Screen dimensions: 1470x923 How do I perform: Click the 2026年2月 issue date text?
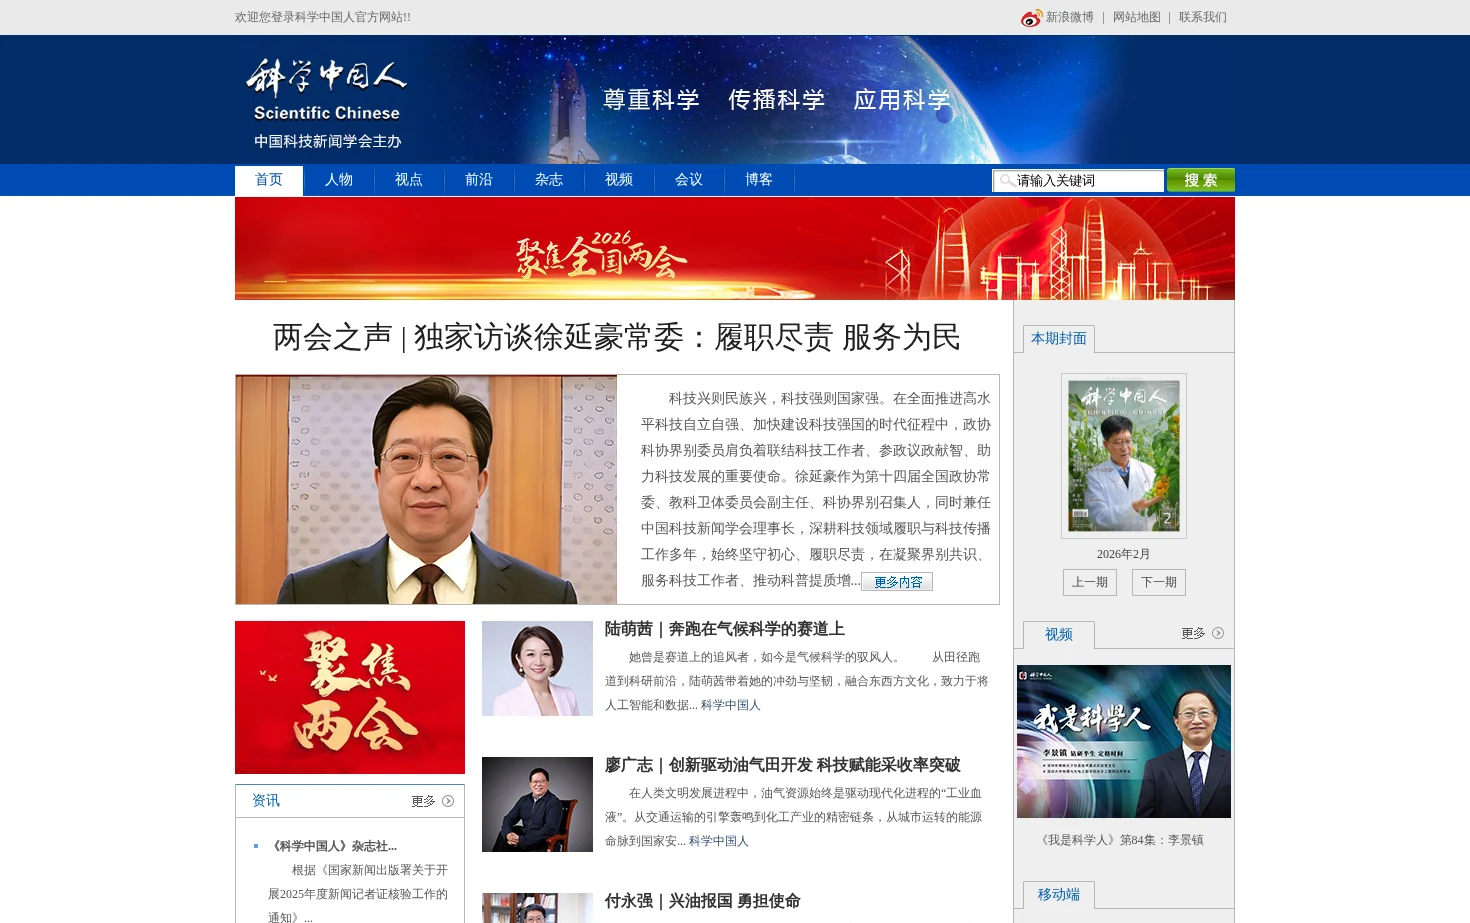pos(1124,554)
